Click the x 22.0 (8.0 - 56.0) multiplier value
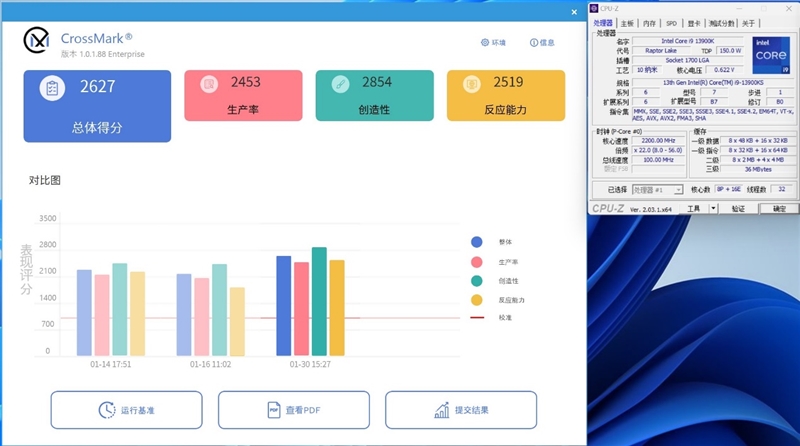This screenshot has height=446, width=800. coord(658,150)
